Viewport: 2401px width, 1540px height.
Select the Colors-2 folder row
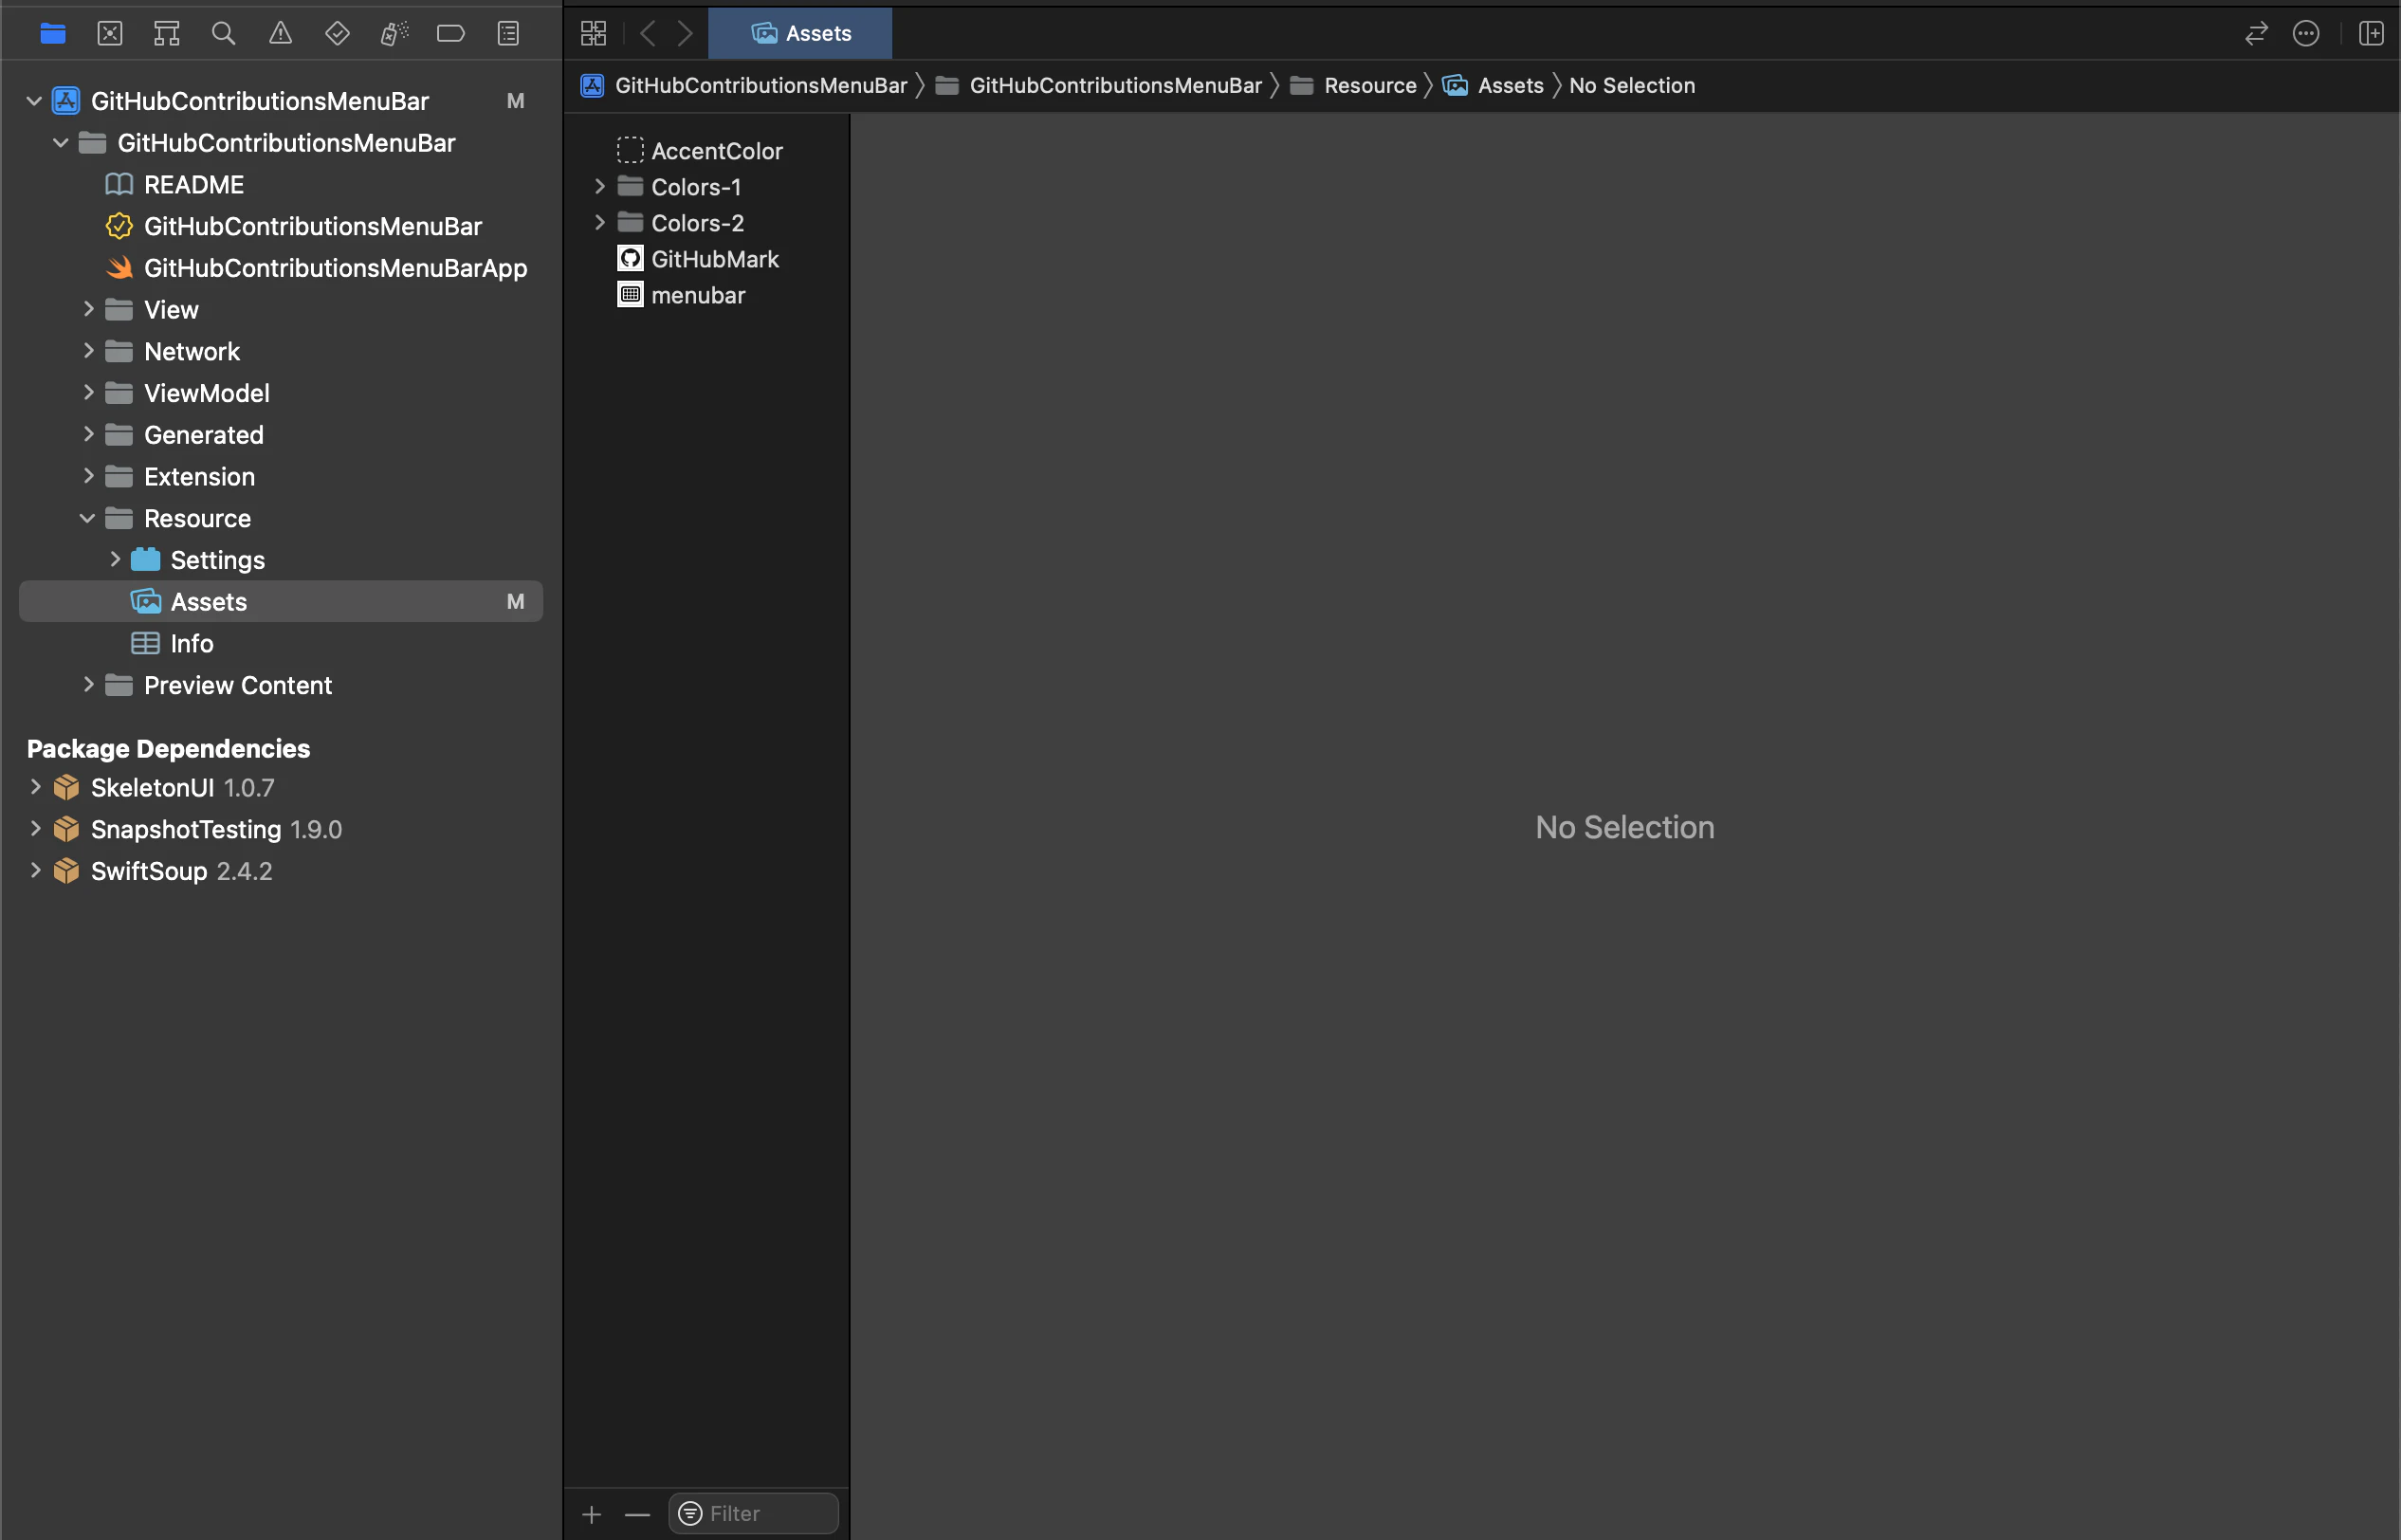tap(706, 222)
